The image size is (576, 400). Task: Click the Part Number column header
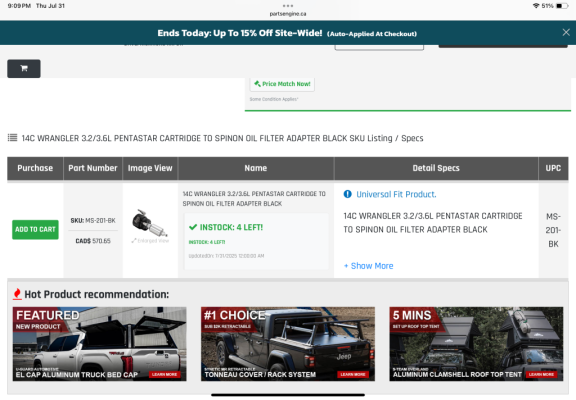[93, 168]
